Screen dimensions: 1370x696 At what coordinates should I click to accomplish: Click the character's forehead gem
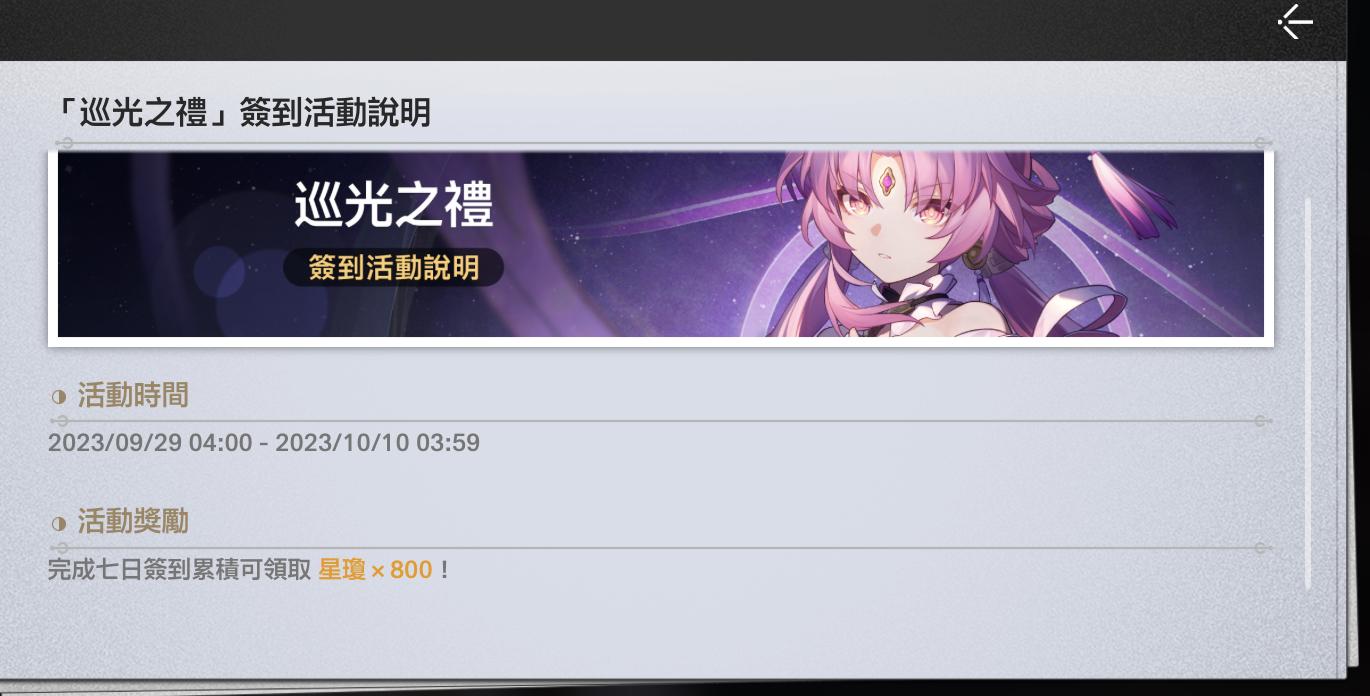tap(887, 182)
